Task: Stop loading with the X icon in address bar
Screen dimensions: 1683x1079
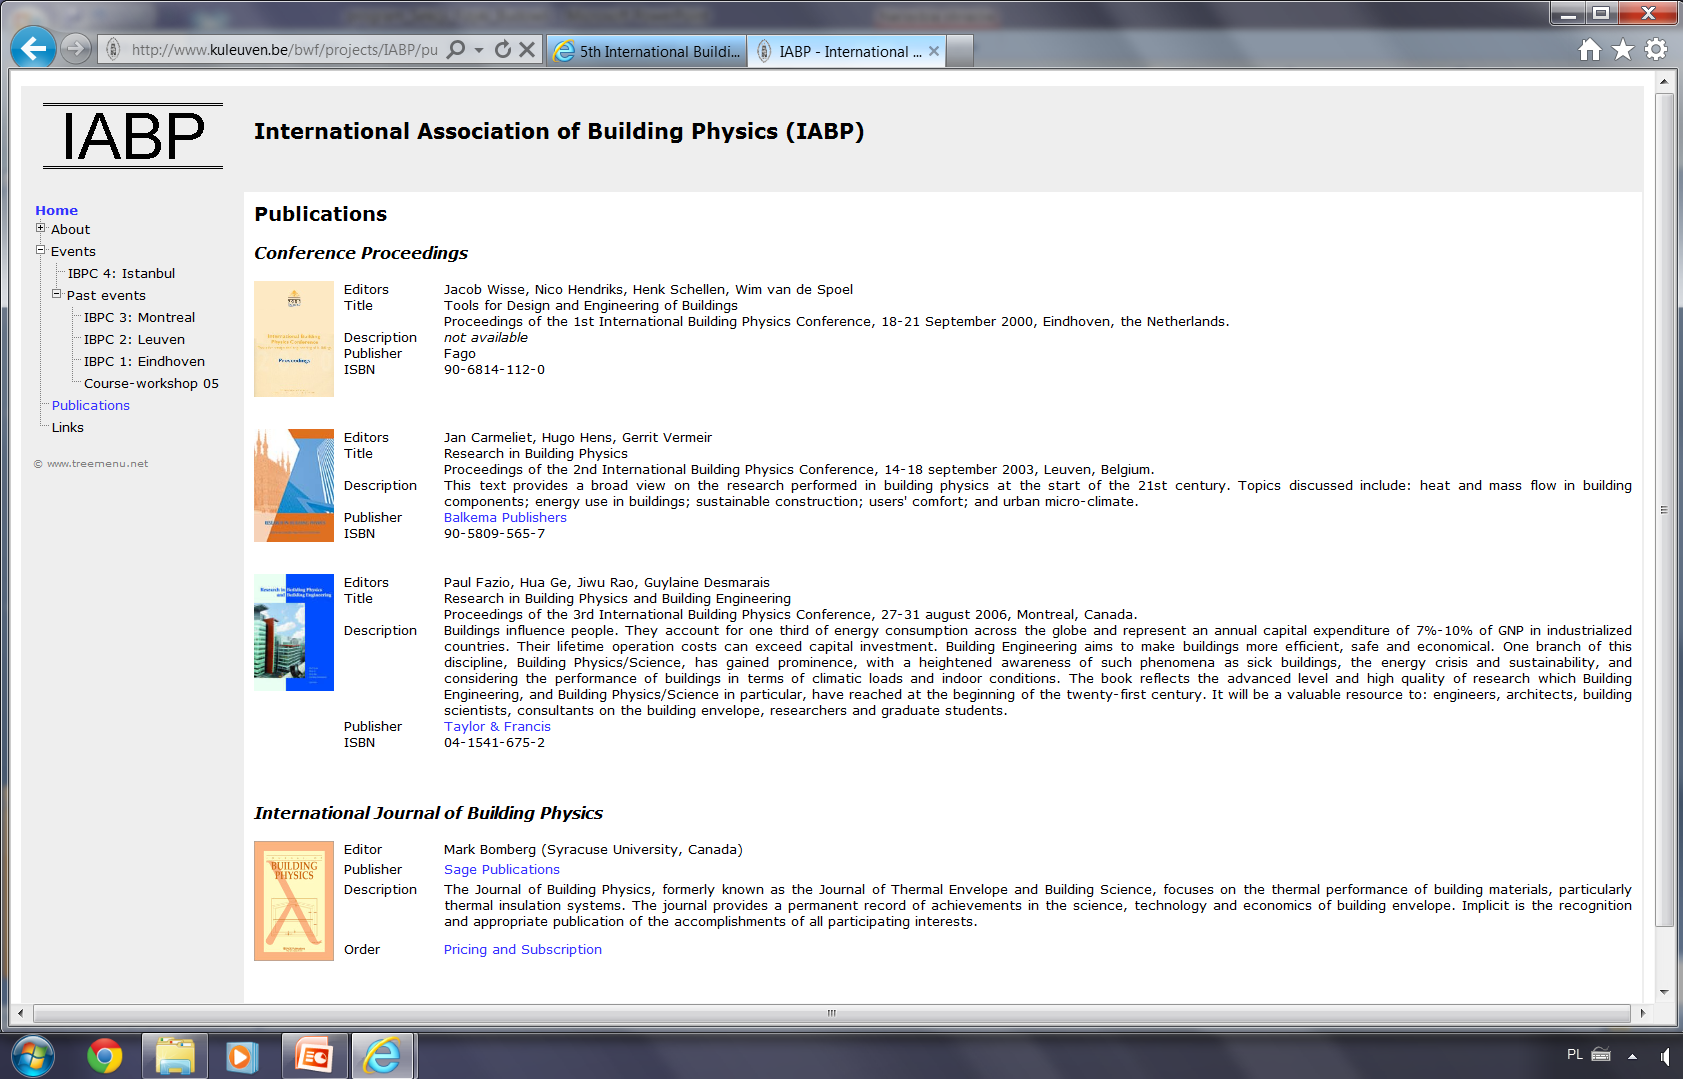Action: pyautogui.click(x=527, y=49)
